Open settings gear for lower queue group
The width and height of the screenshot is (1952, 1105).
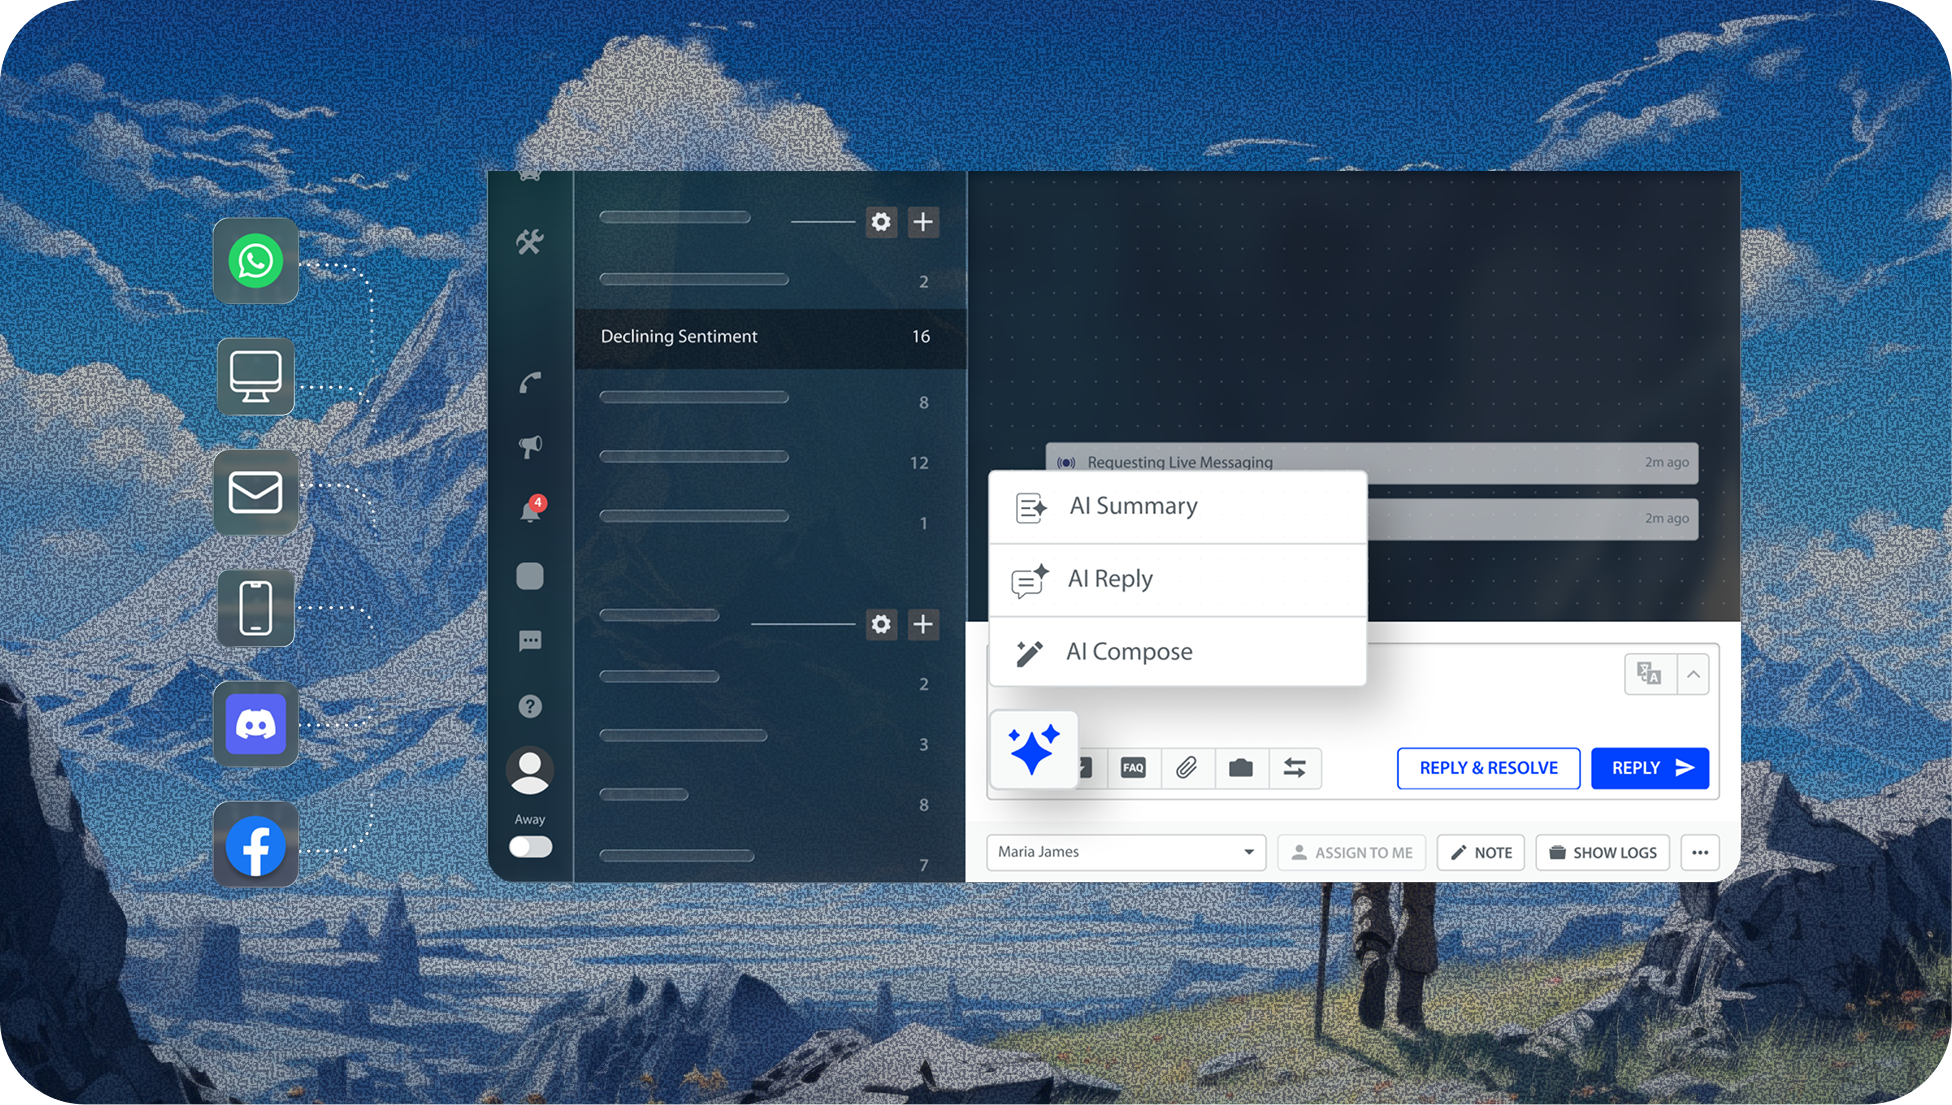pos(881,624)
